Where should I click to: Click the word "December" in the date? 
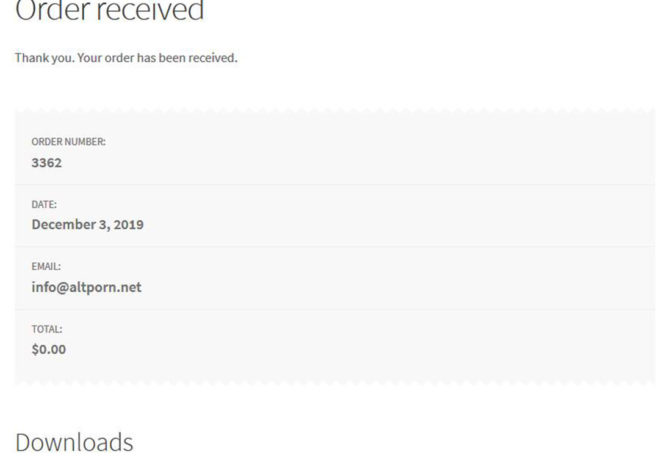[x=64, y=224]
